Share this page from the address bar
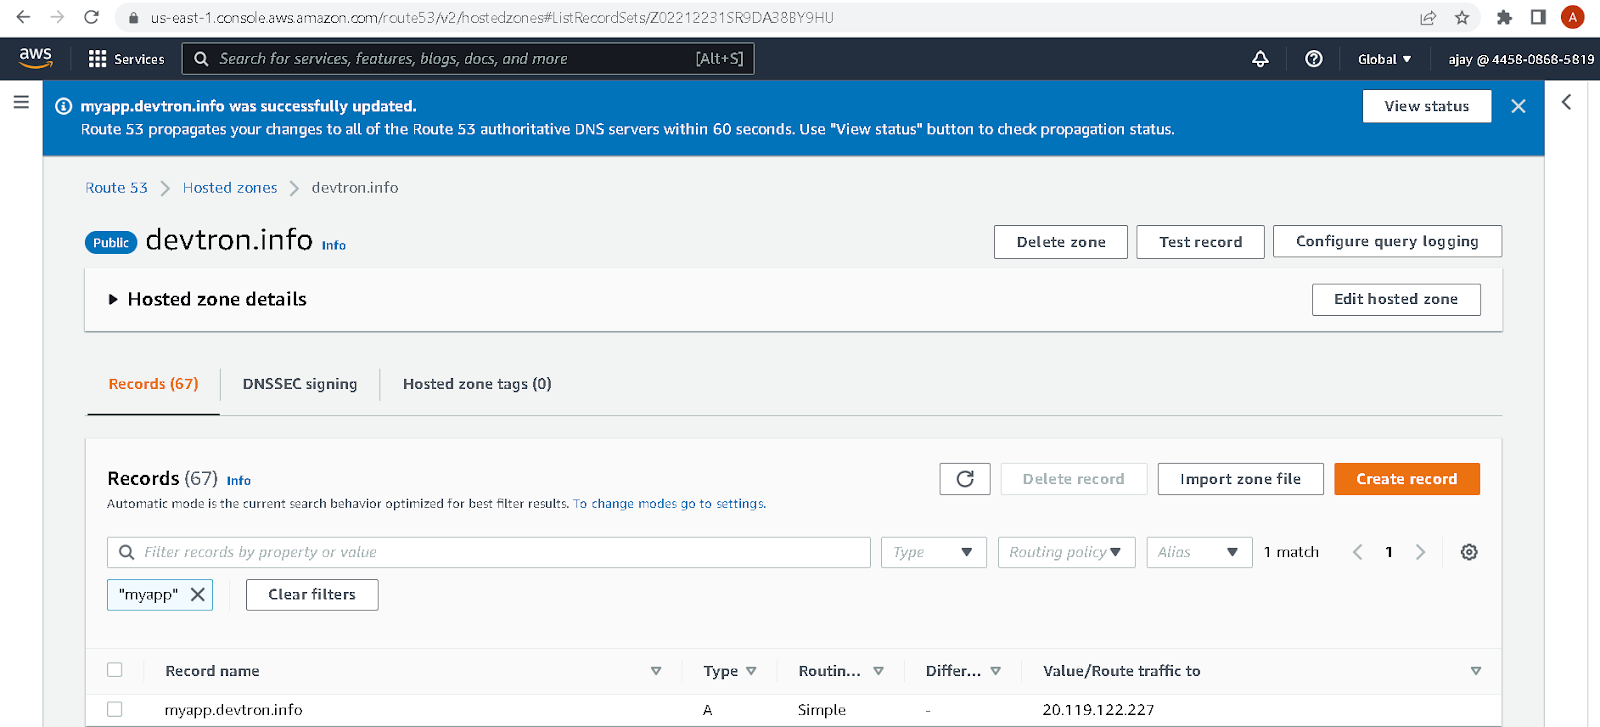Viewport: 1600px width, 727px height. 1428,17
